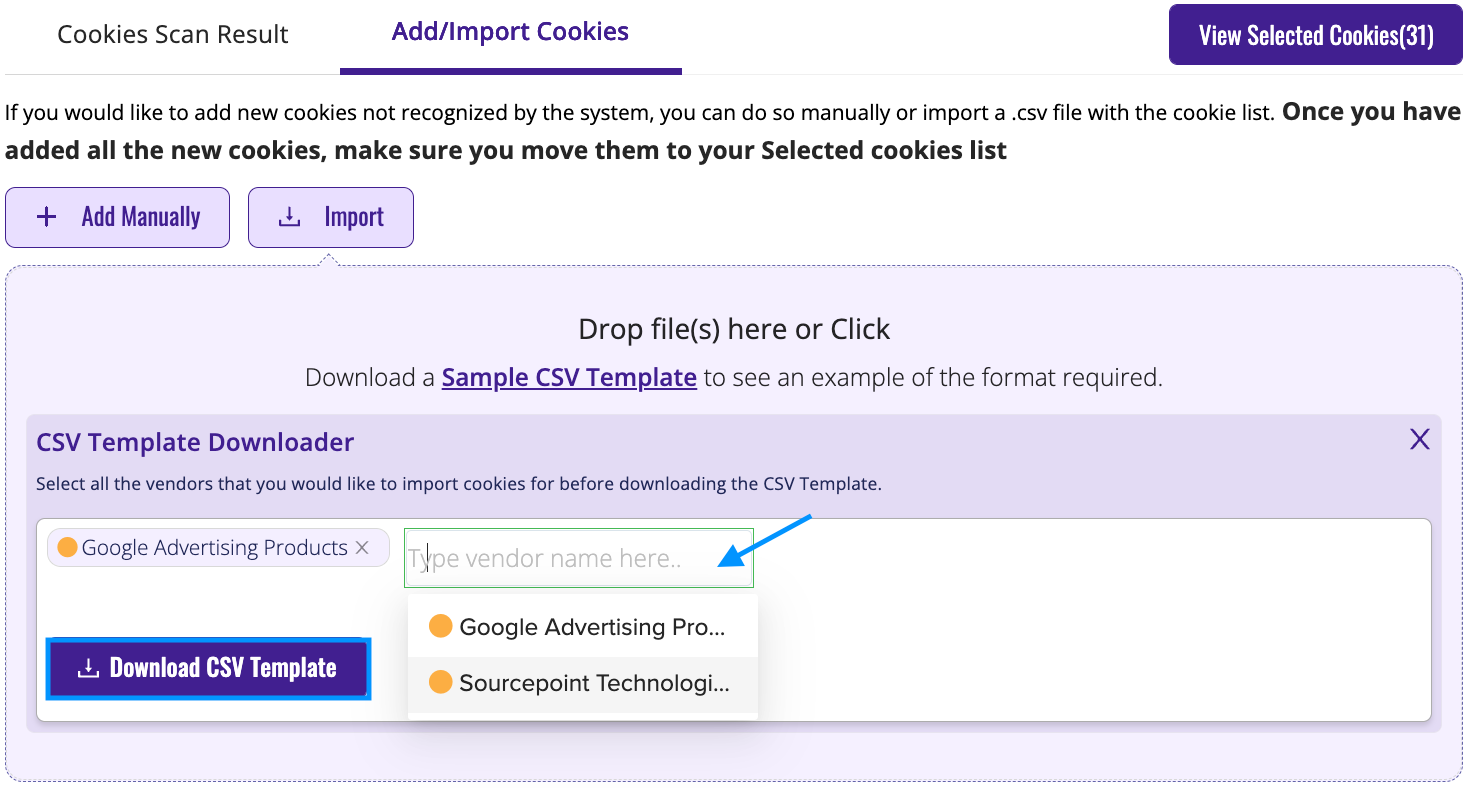This screenshot has height=788, width=1471.
Task: Click the download icon on Import button
Action: pos(289,217)
